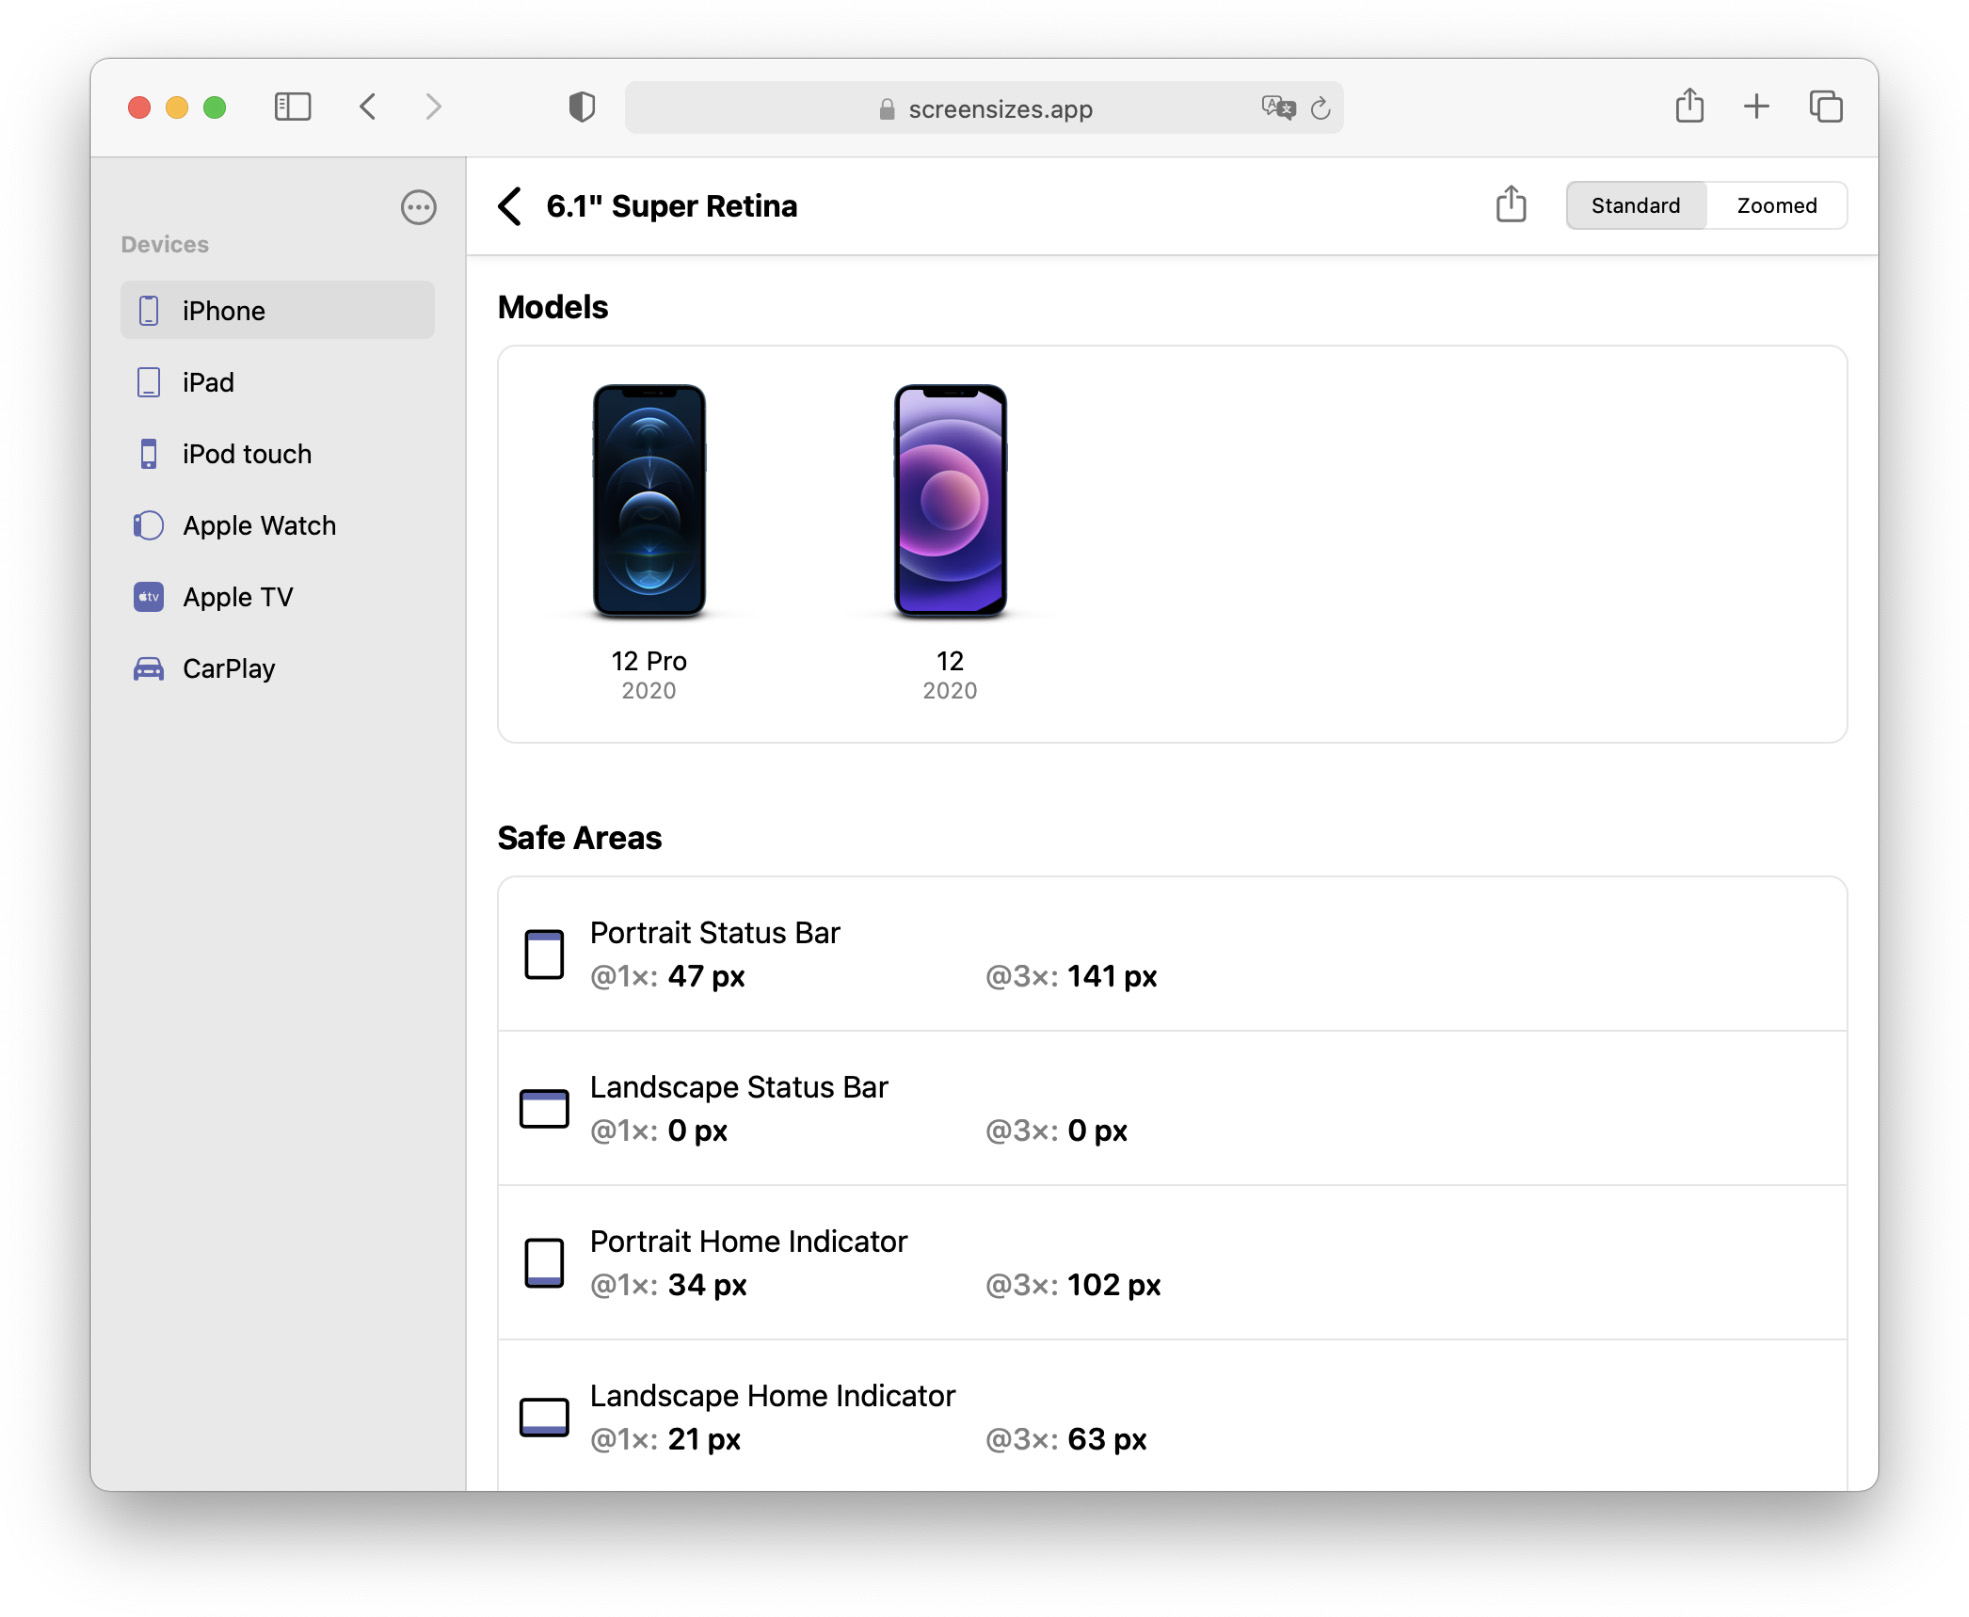Click the Portrait Home Indicator icon

(544, 1263)
